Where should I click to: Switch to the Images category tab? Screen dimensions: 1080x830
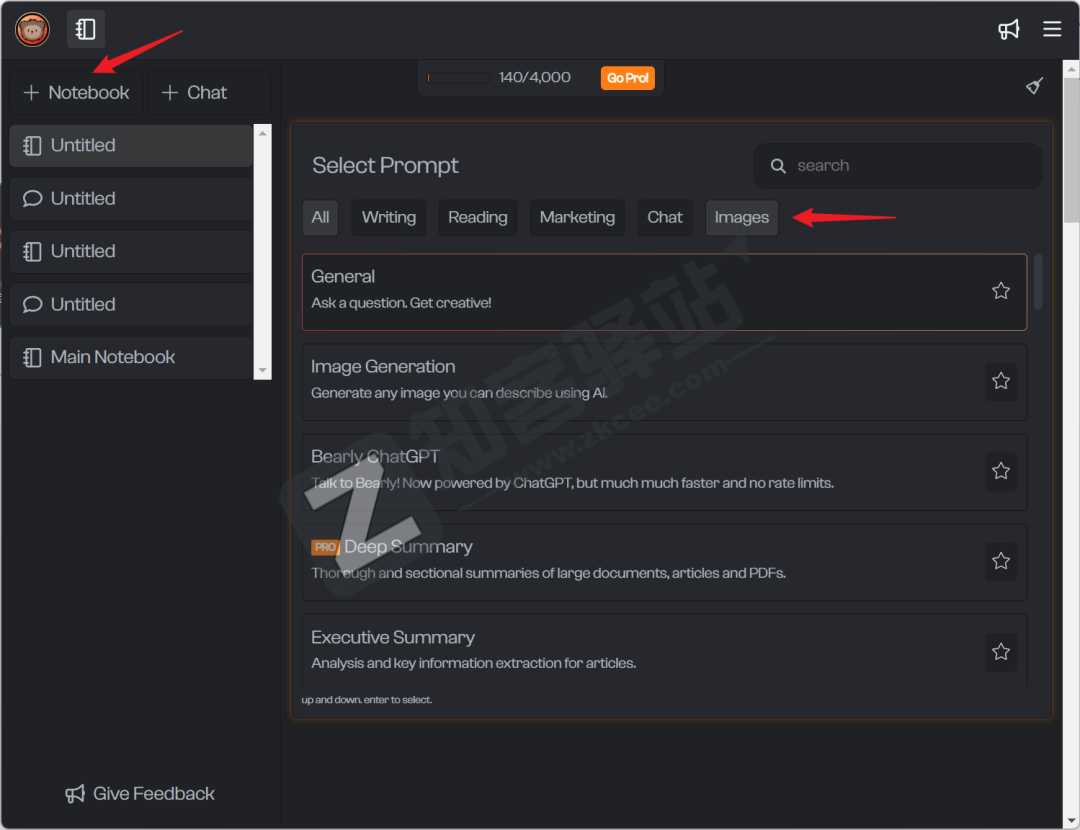(x=741, y=217)
